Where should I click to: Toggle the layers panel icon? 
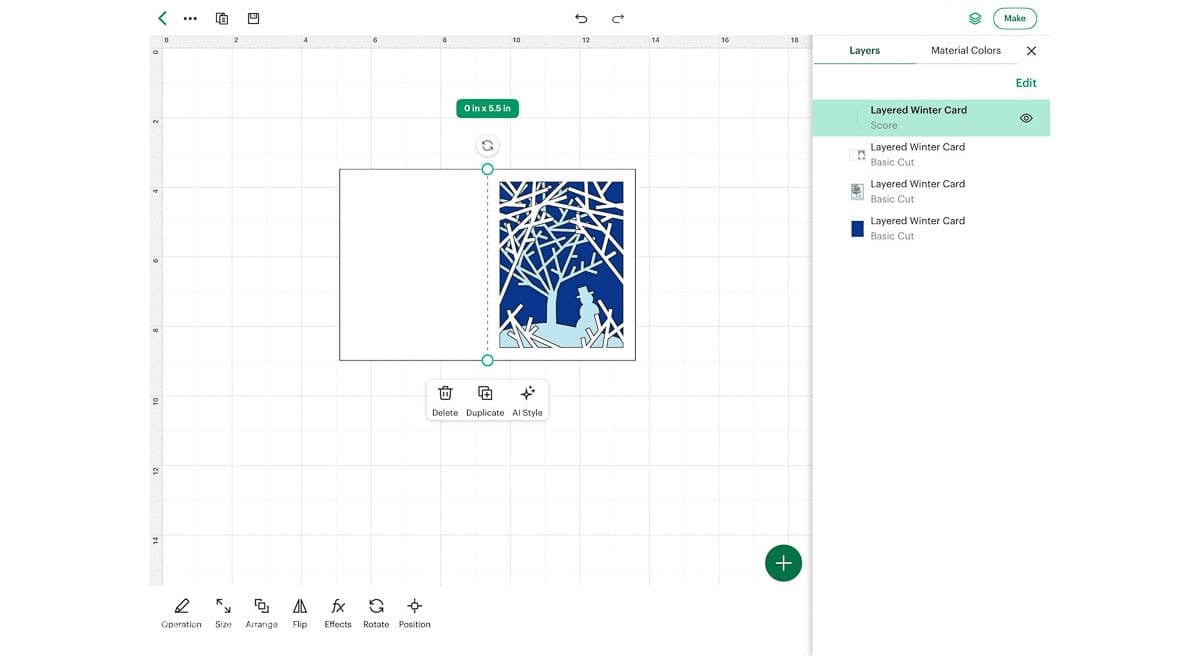(975, 18)
